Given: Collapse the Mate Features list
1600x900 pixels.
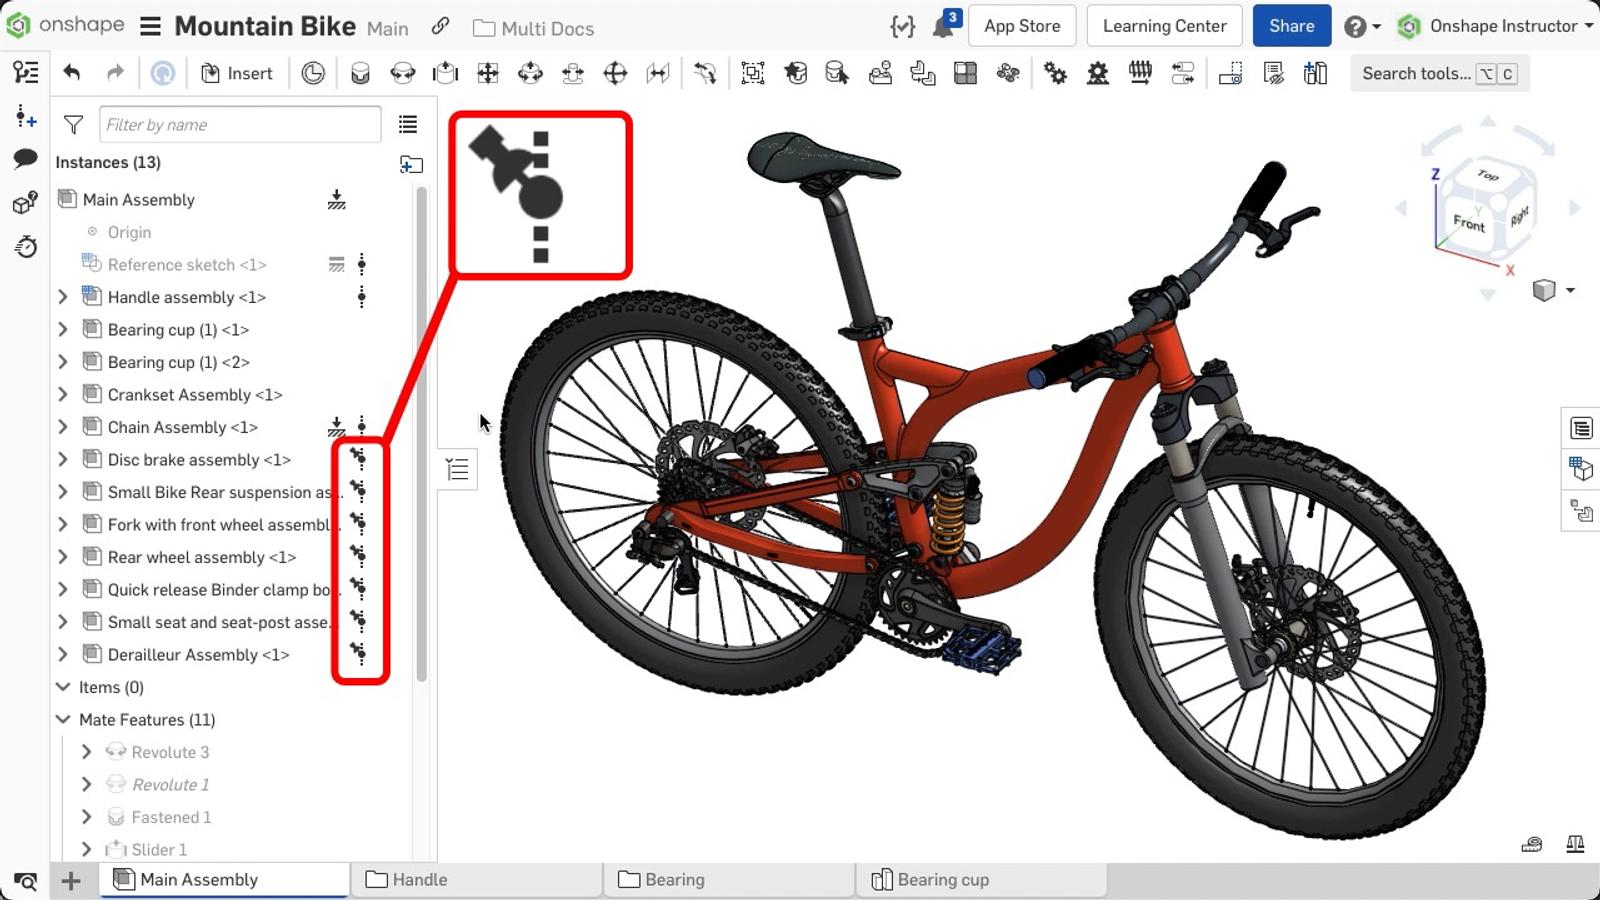Looking at the screenshot, I should (x=62, y=719).
